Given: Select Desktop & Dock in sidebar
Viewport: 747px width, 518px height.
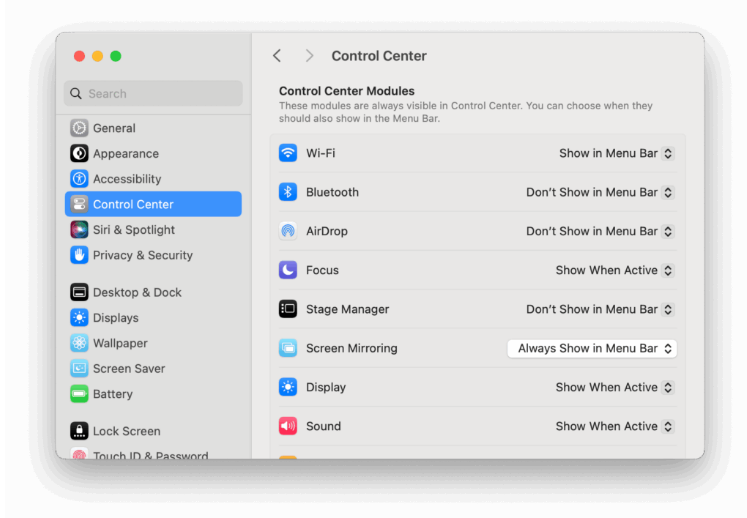Looking at the screenshot, I should tap(137, 292).
